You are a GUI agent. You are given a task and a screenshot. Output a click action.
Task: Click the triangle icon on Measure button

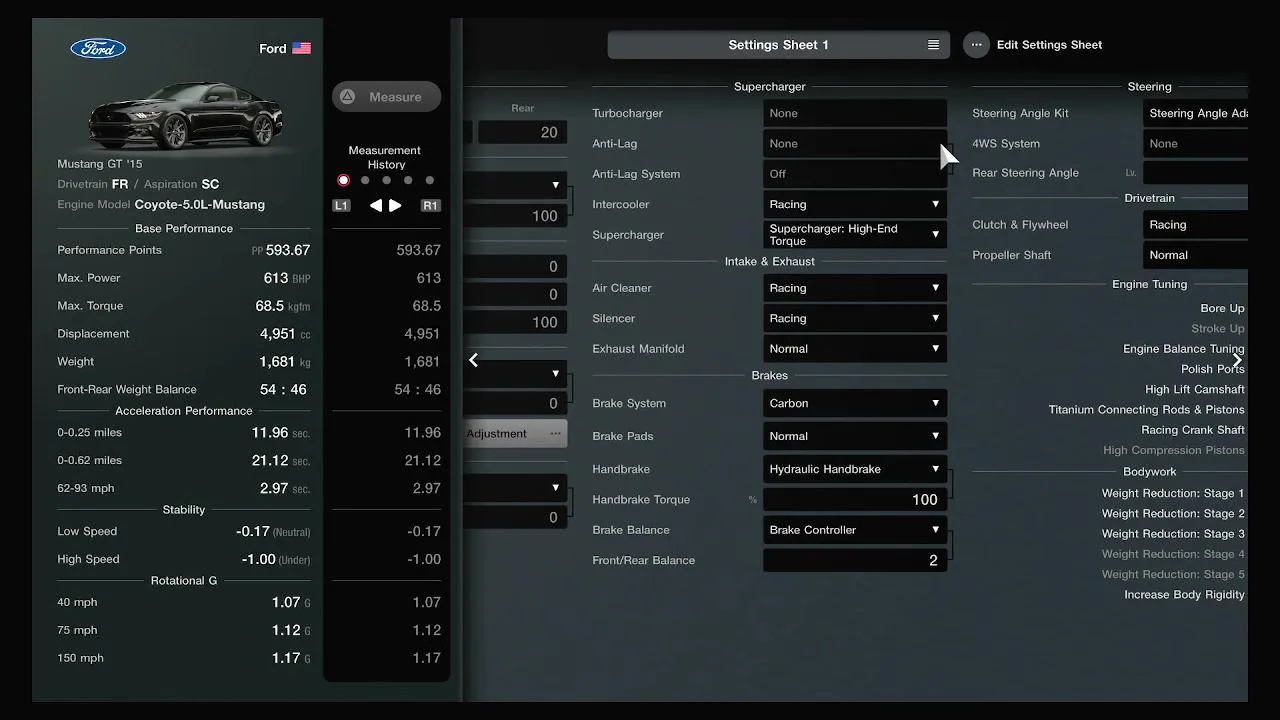click(x=347, y=97)
